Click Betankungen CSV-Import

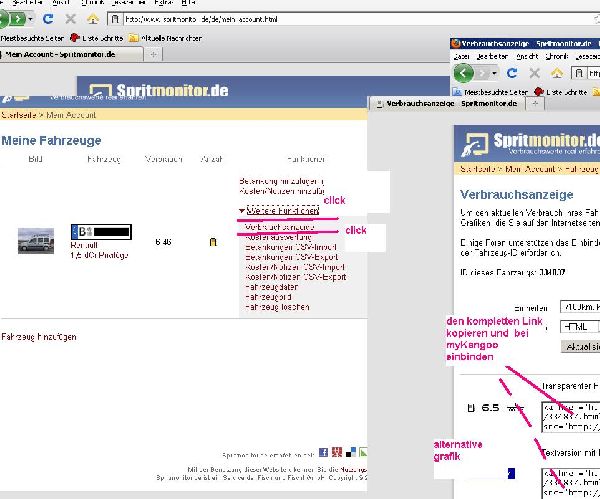pos(290,247)
